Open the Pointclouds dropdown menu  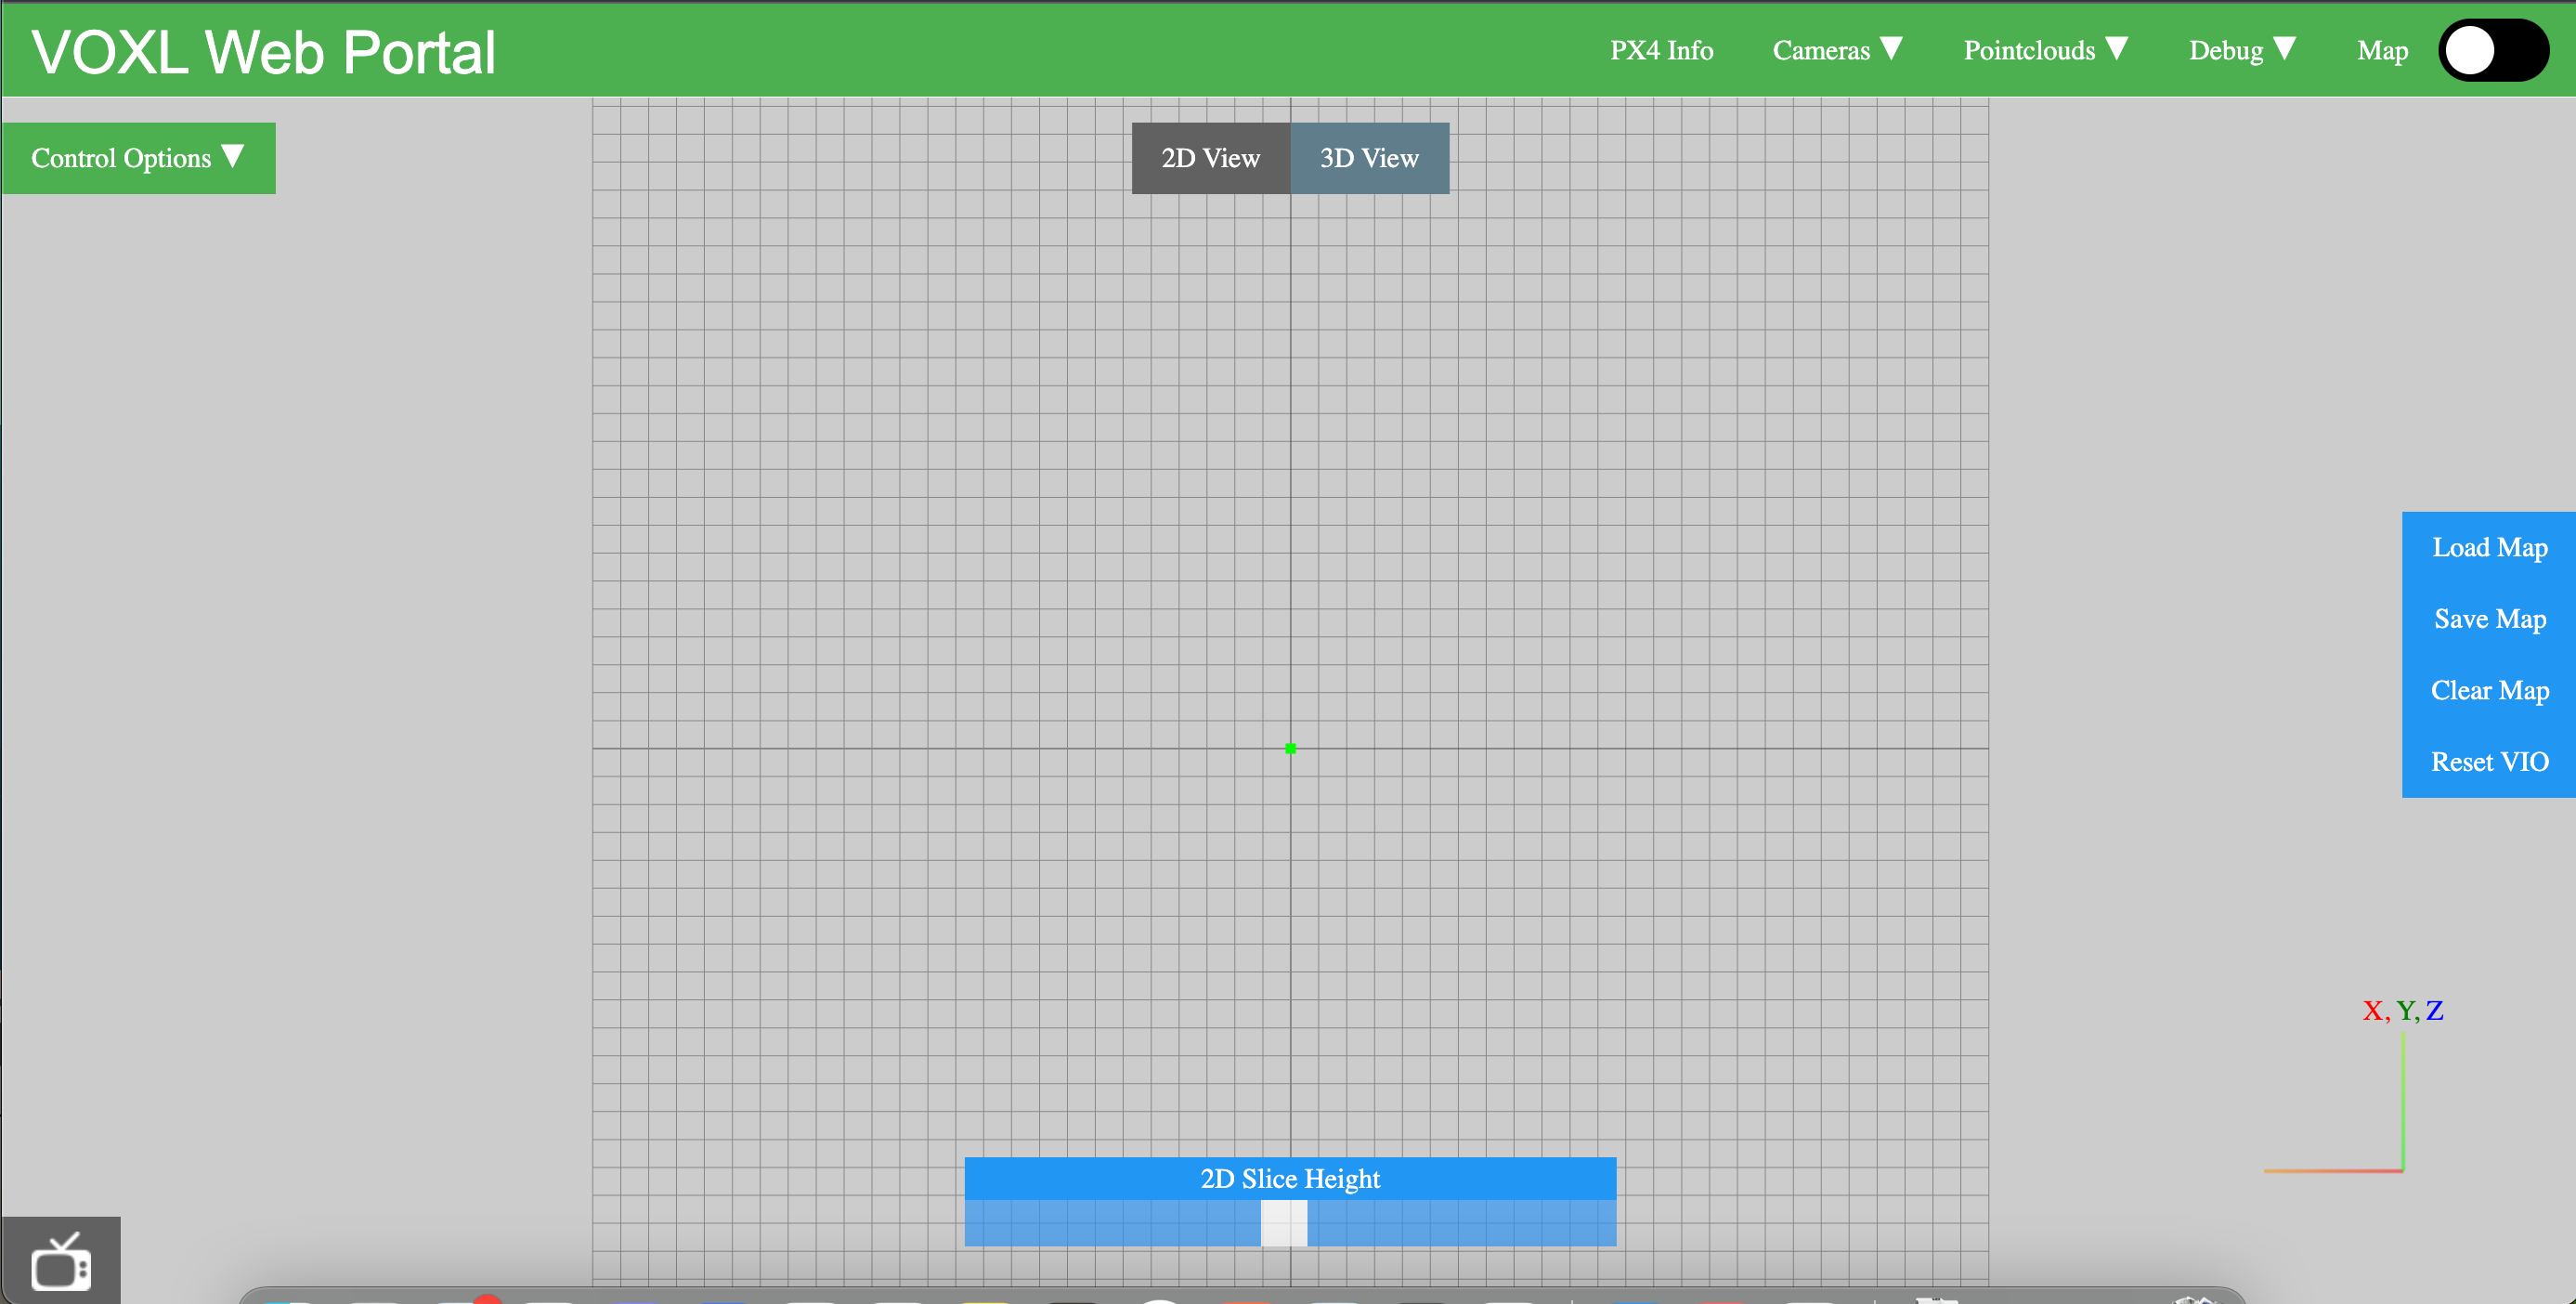pos(2045,50)
